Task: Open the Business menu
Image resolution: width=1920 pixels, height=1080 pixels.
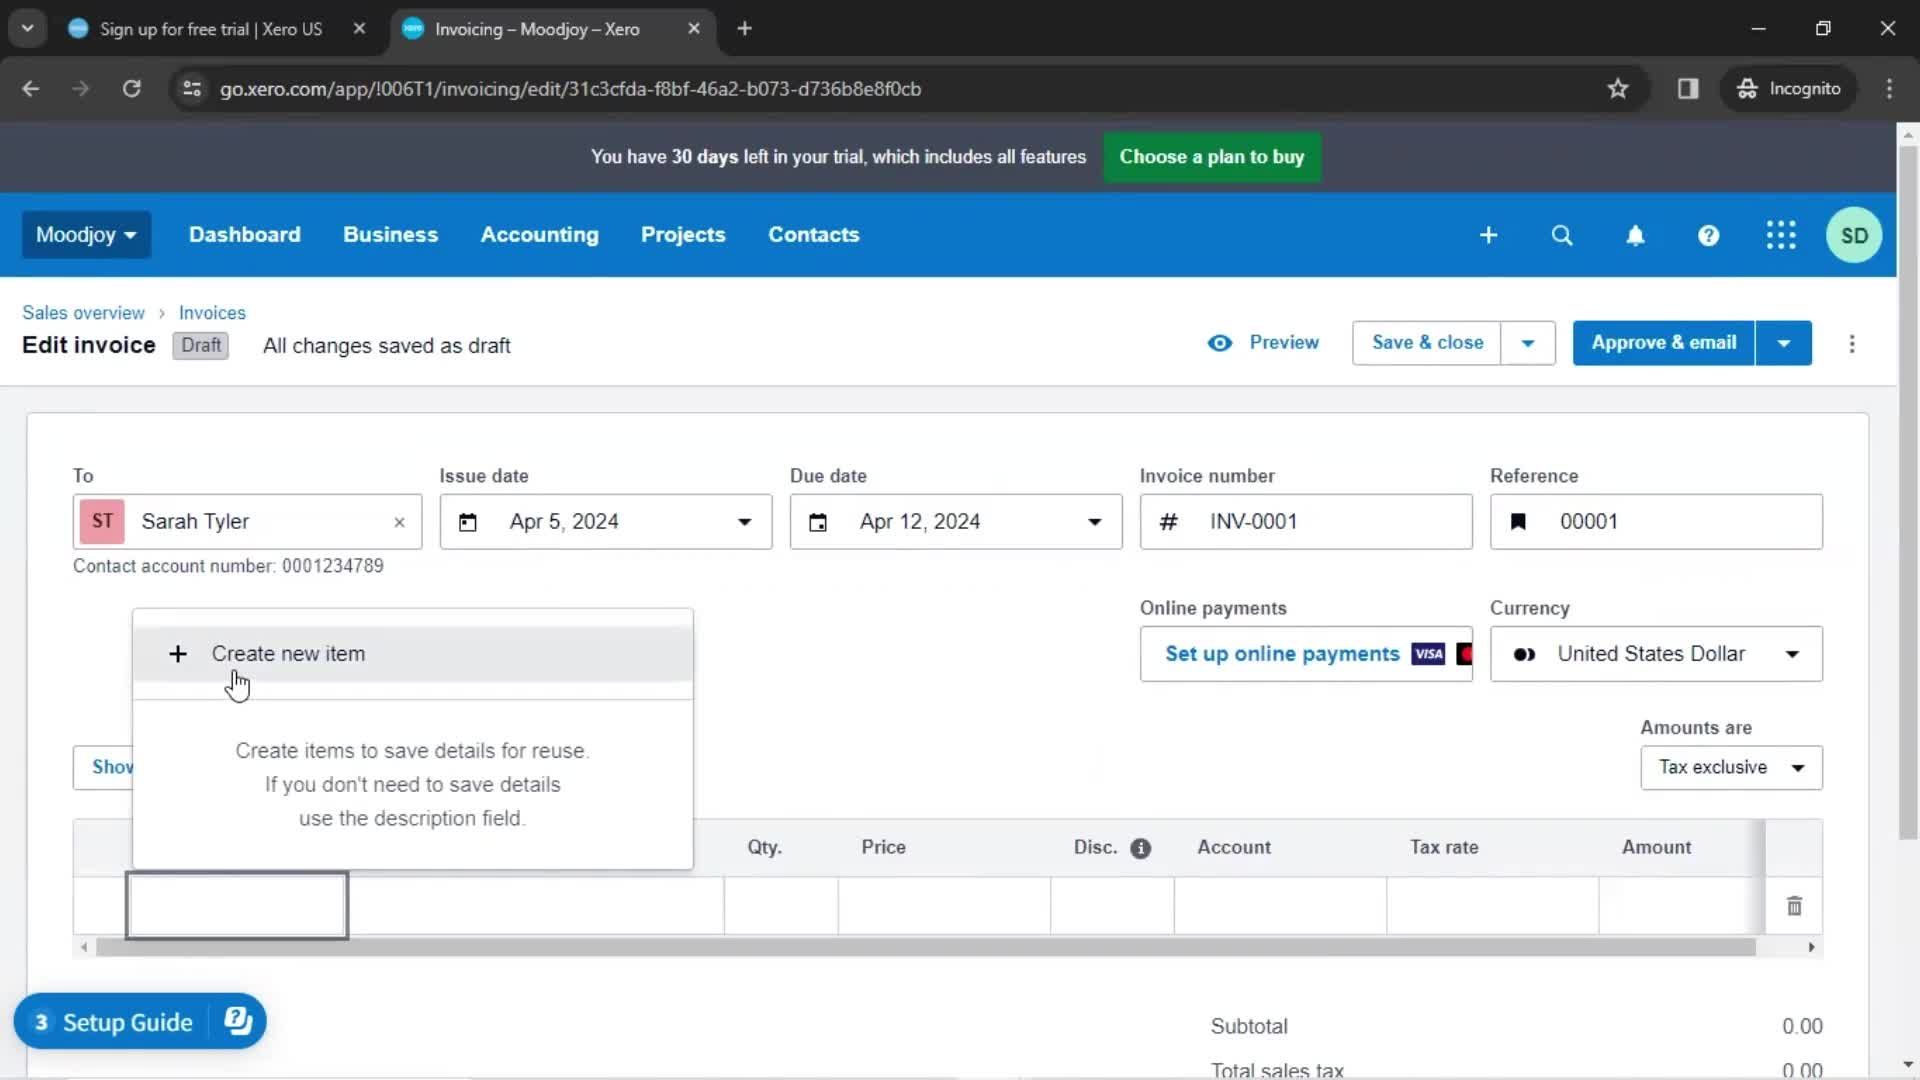Action: [391, 235]
